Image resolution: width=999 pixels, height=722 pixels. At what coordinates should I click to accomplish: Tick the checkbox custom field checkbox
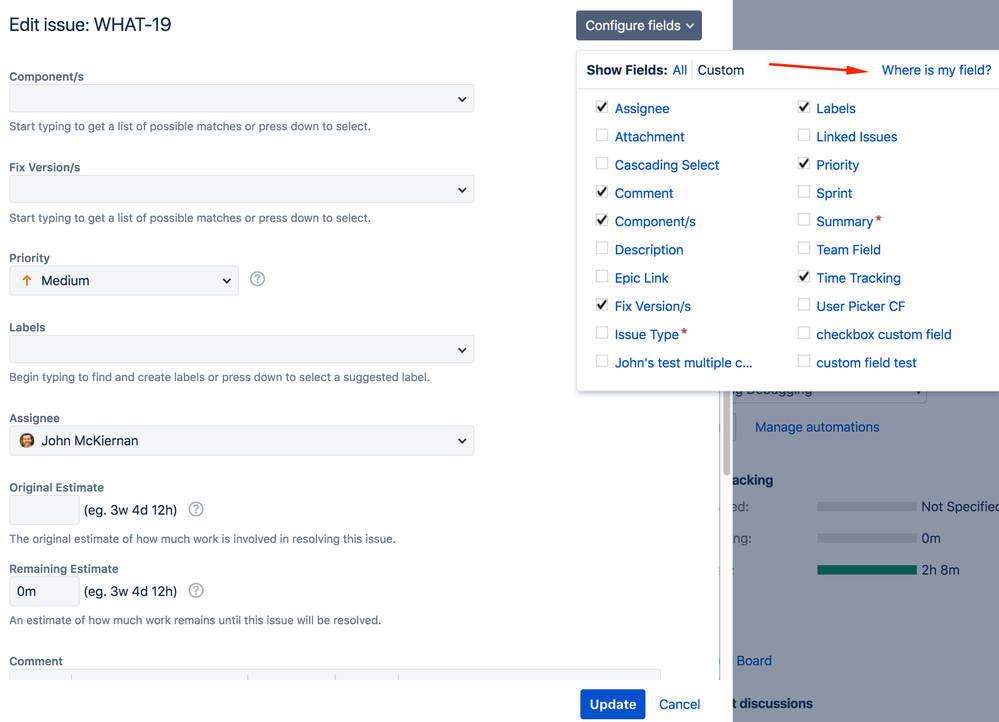pos(804,333)
